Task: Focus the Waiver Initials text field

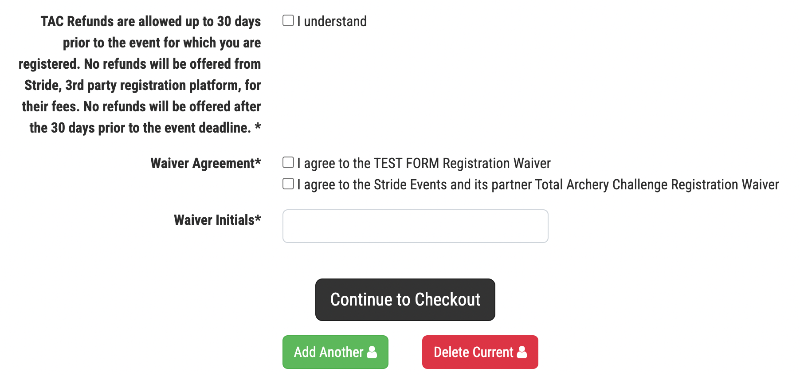Action: (x=415, y=226)
